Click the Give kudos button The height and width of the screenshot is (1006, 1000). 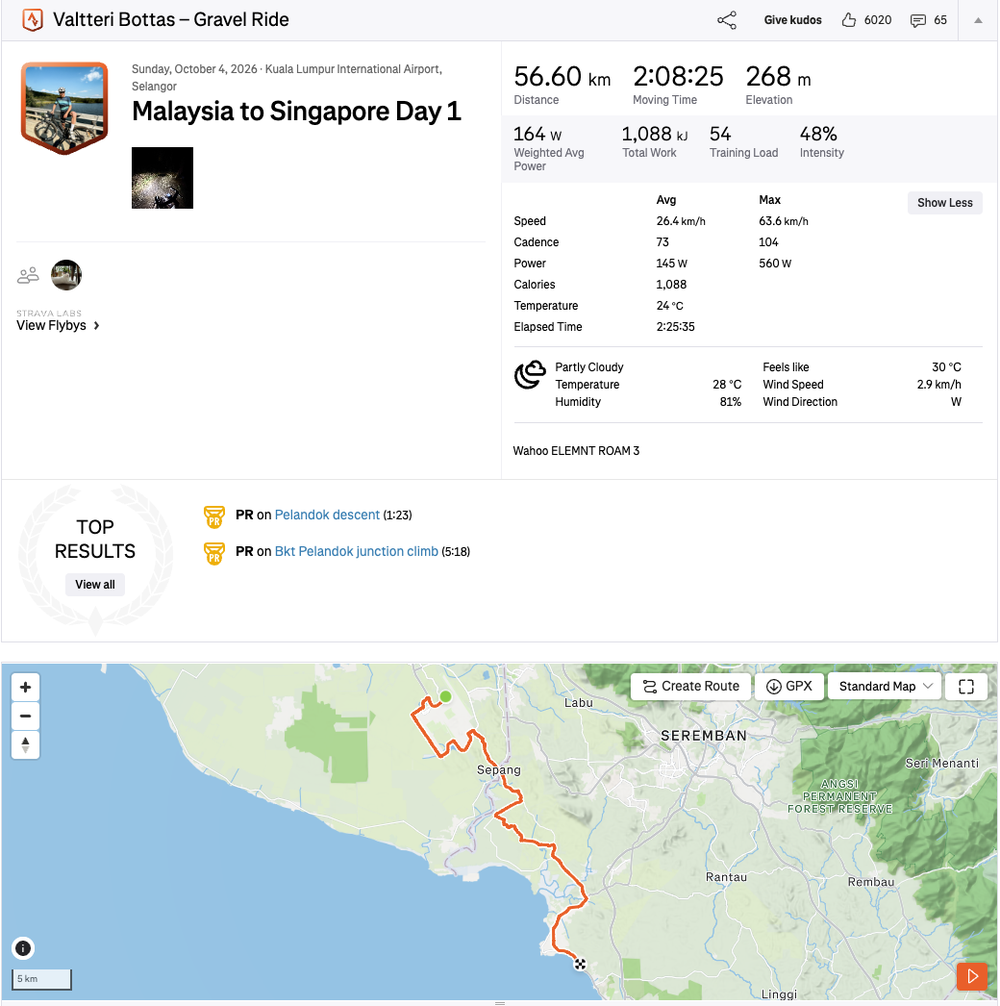793,20
